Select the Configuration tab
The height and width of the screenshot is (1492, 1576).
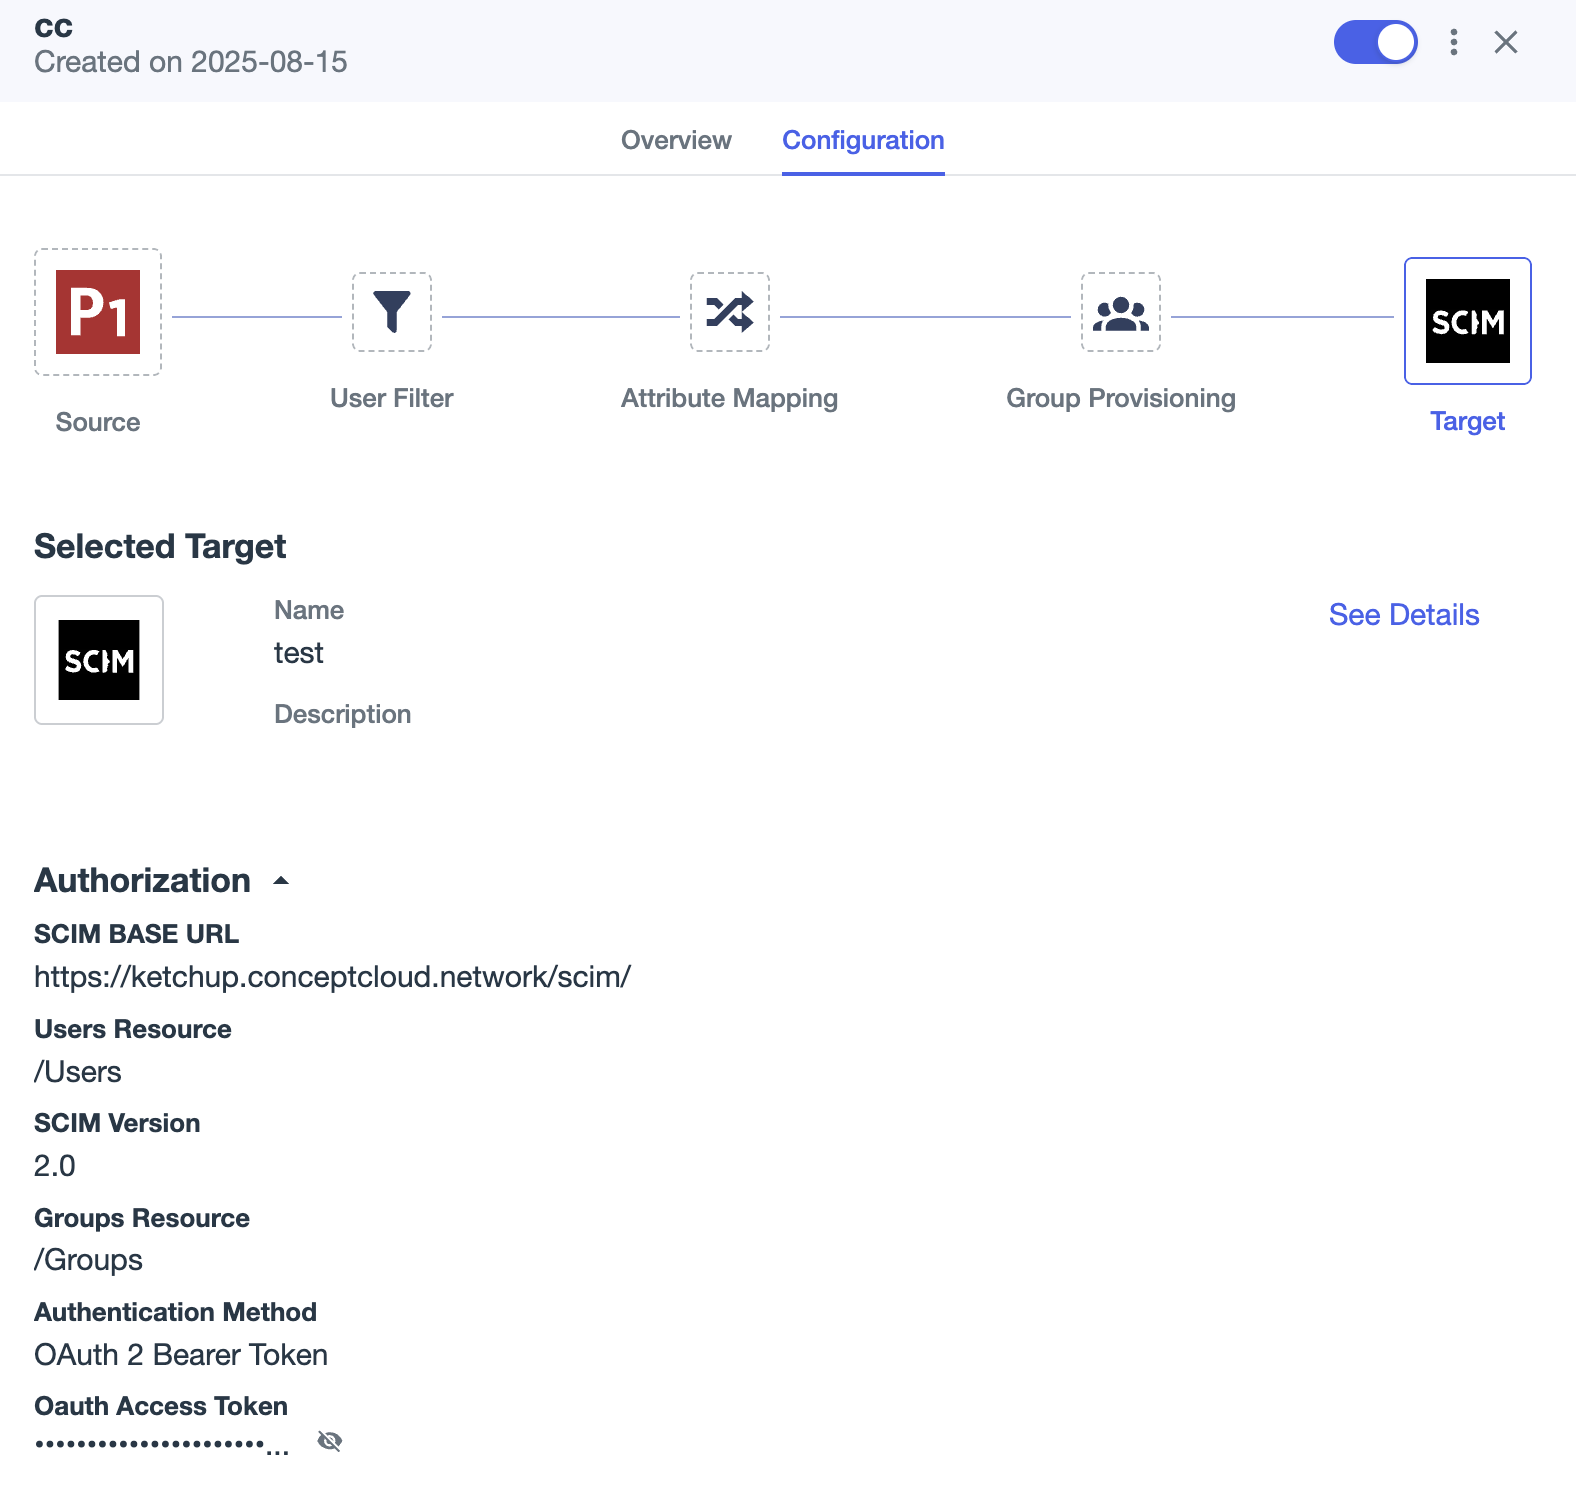tap(863, 140)
